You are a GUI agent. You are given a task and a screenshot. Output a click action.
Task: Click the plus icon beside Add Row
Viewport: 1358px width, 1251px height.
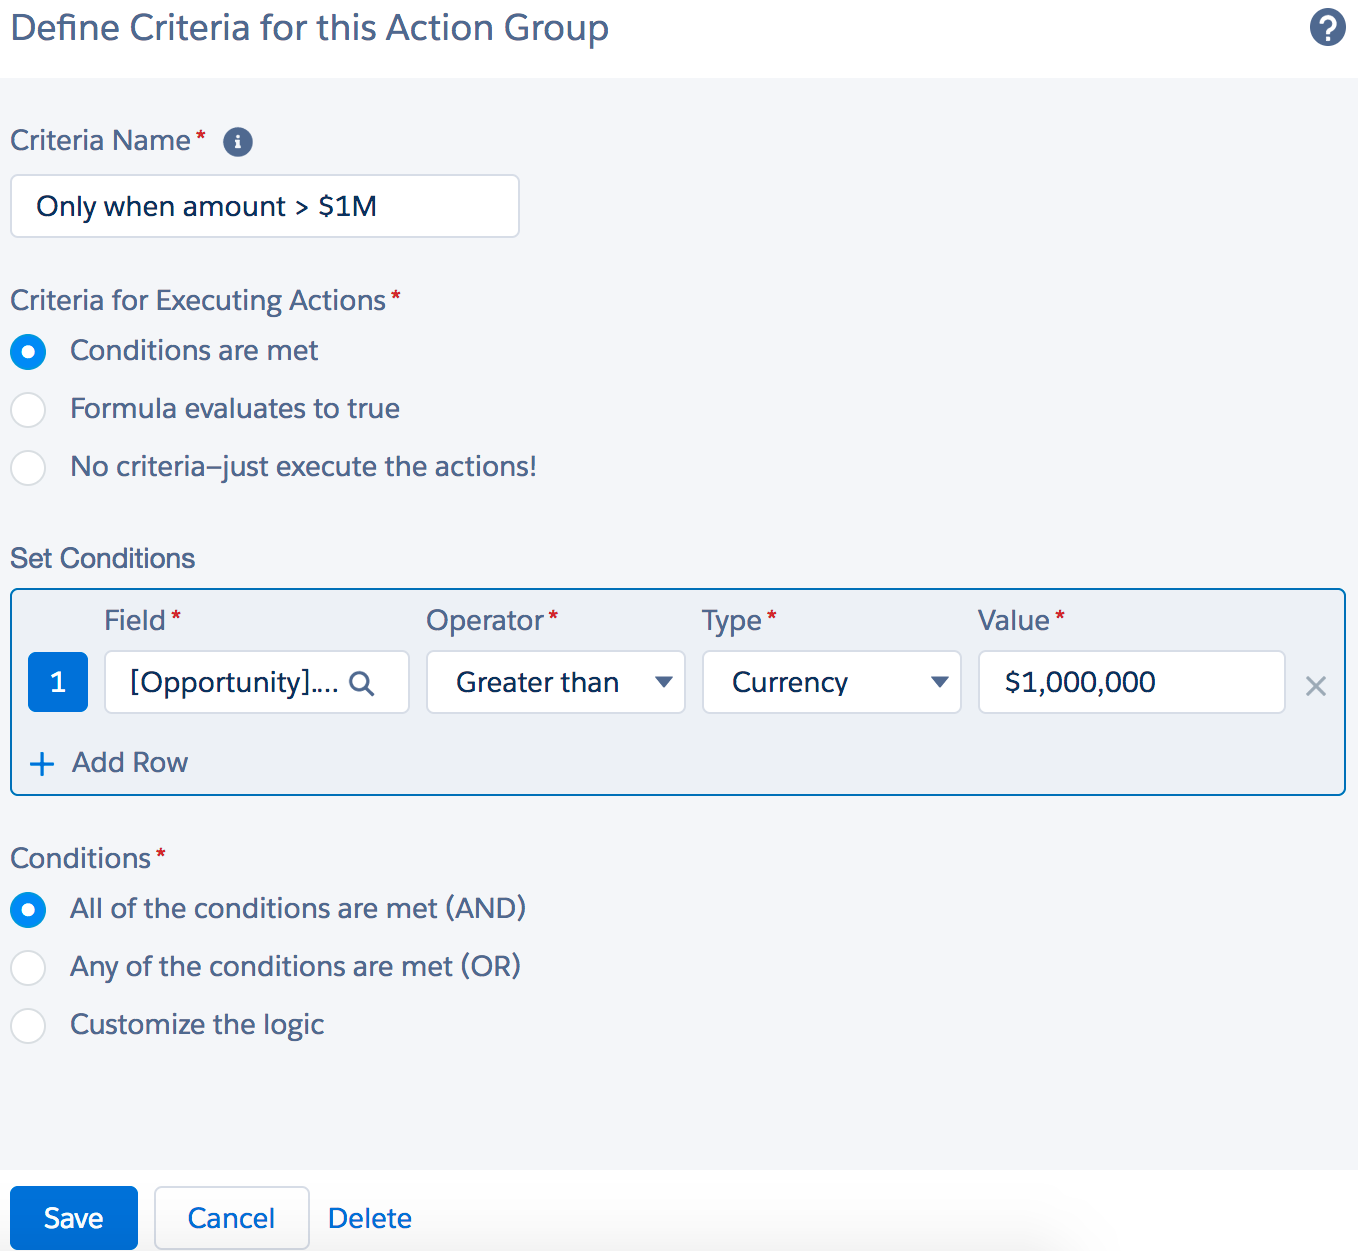pyautogui.click(x=42, y=764)
